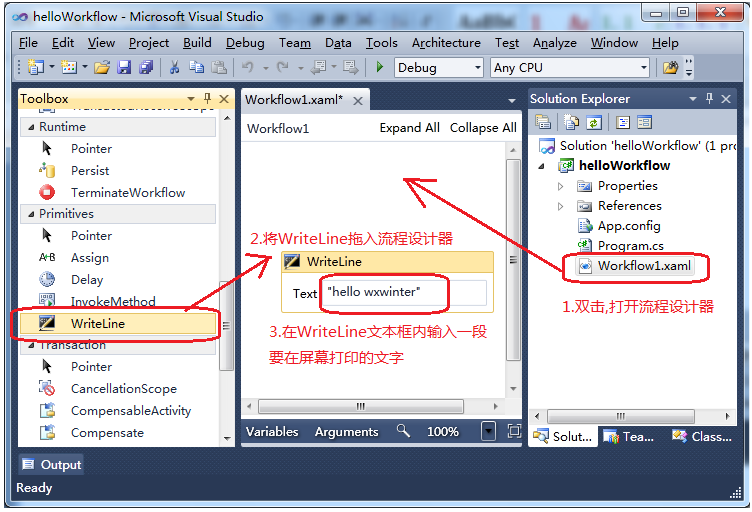Switch to the Class View tab
752x512 pixels.
702,437
